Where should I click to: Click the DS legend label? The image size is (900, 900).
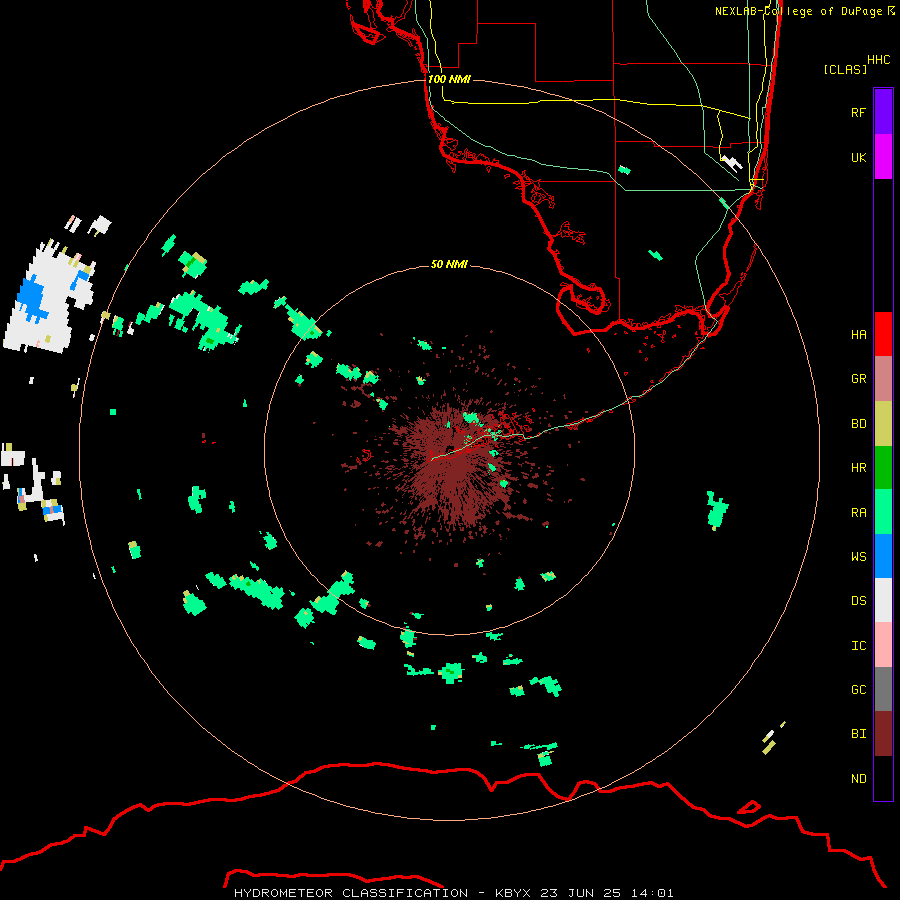(x=858, y=600)
